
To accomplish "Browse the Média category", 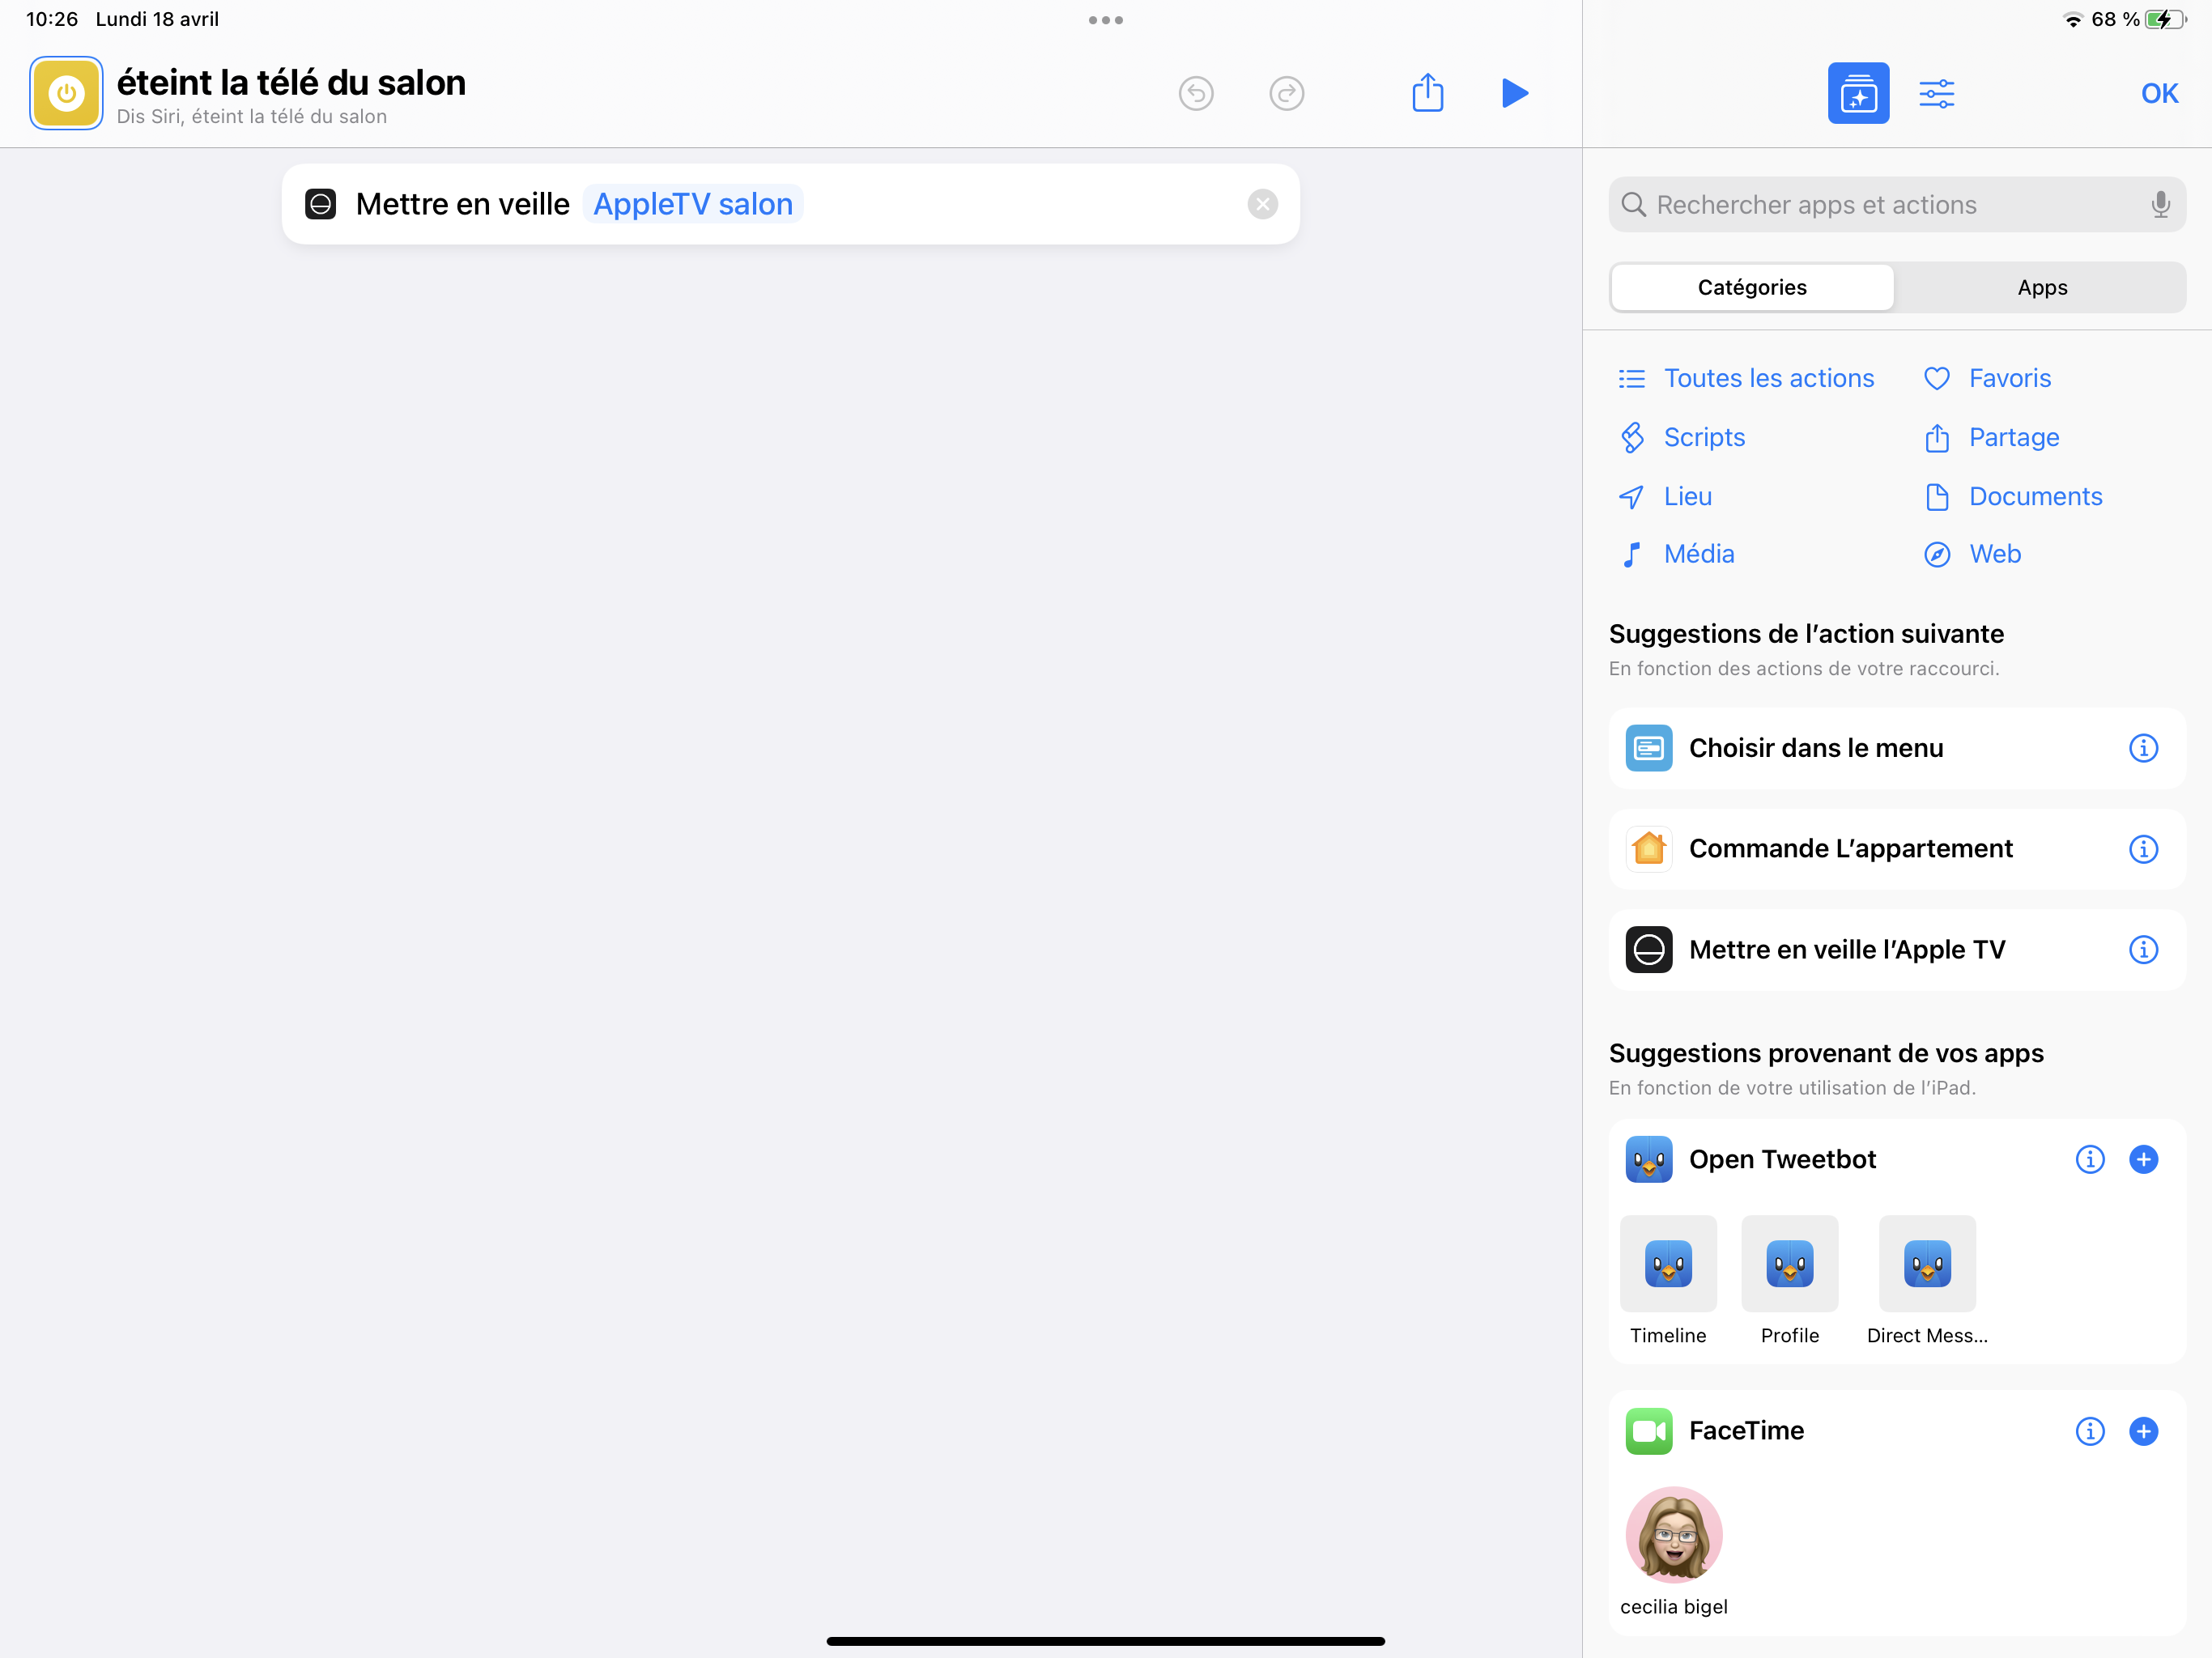I will click(x=1698, y=553).
